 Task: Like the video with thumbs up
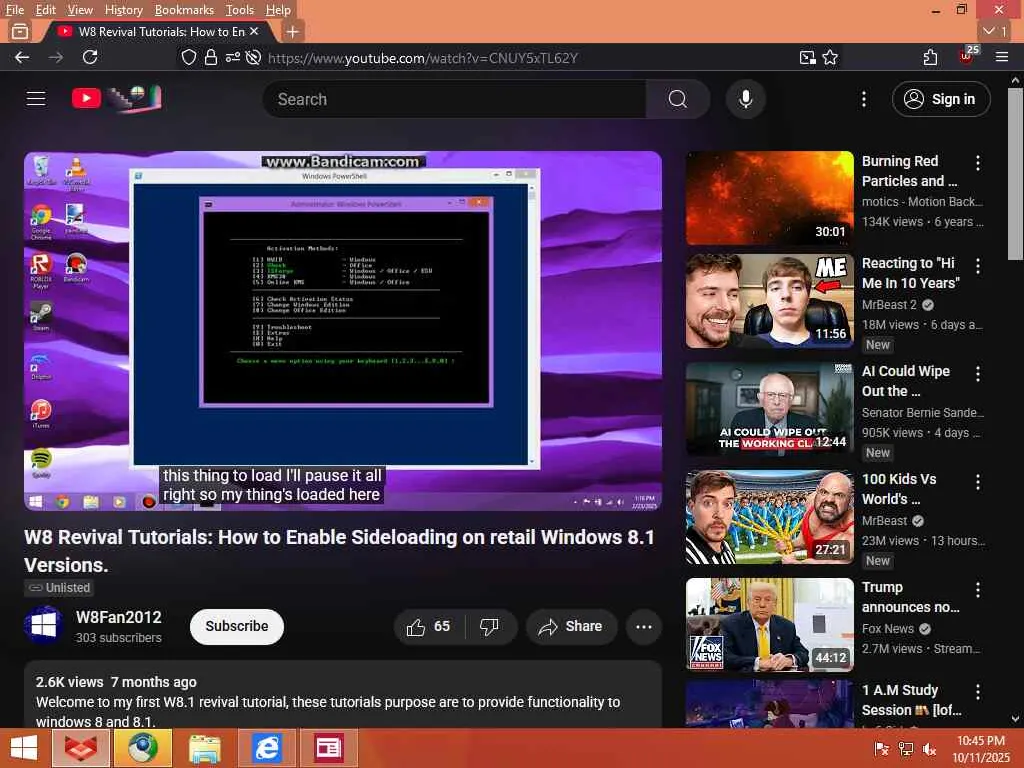click(428, 627)
